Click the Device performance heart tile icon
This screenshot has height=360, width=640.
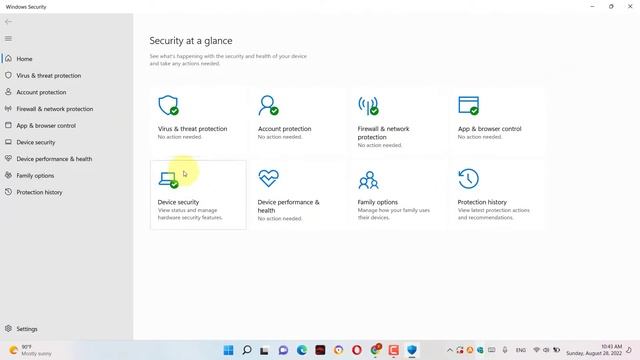pyautogui.click(x=268, y=178)
